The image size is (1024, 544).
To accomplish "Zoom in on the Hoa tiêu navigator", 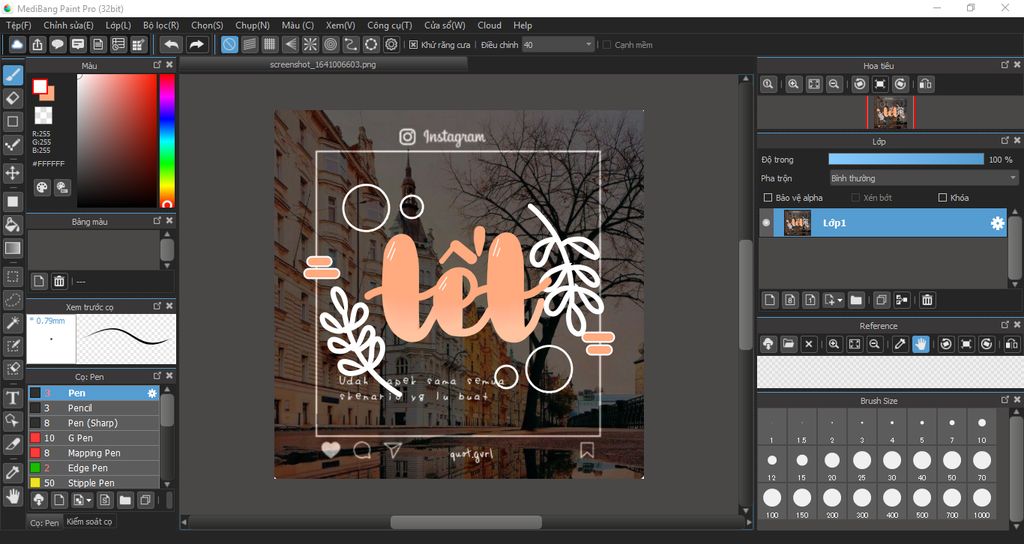I will coord(793,84).
